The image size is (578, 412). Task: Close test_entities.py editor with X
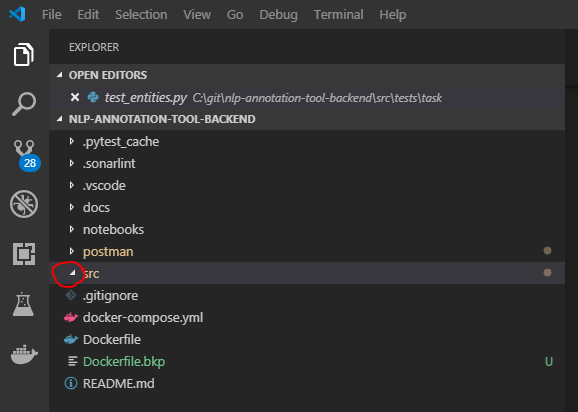pos(75,97)
